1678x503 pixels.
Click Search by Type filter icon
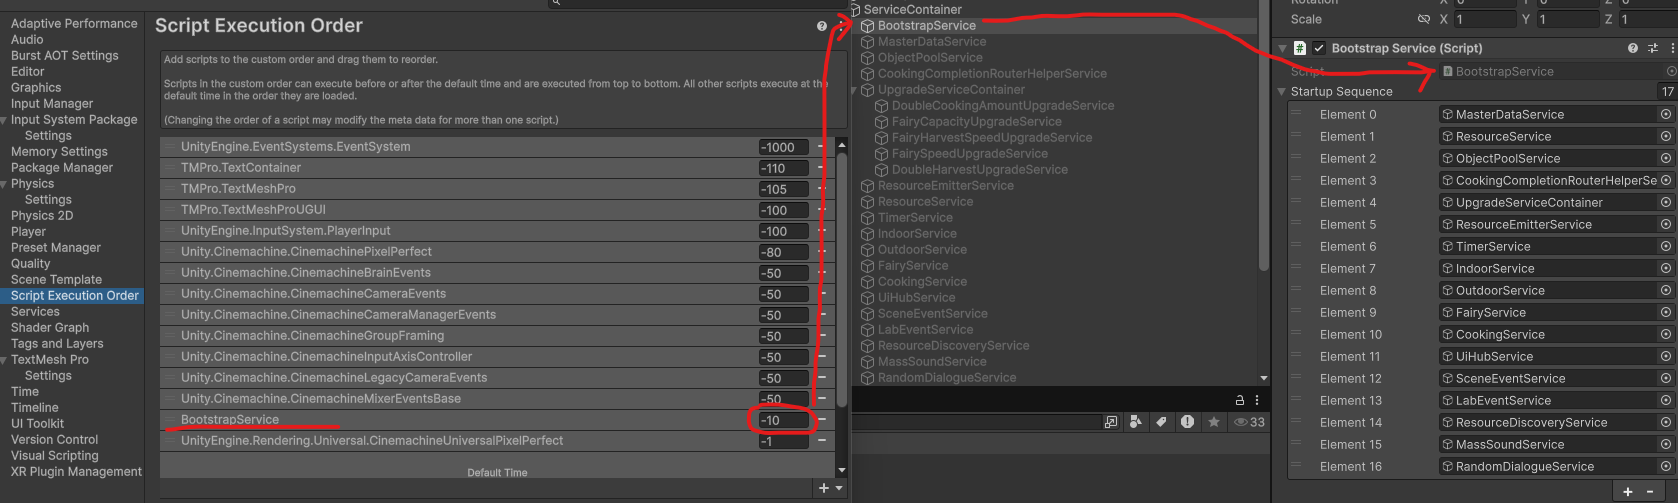[x=1135, y=422]
